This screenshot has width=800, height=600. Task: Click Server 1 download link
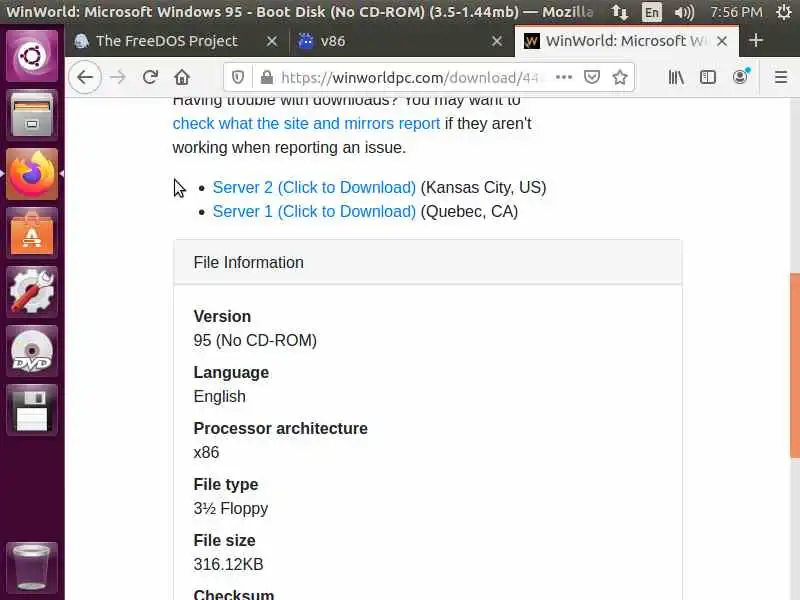click(314, 211)
